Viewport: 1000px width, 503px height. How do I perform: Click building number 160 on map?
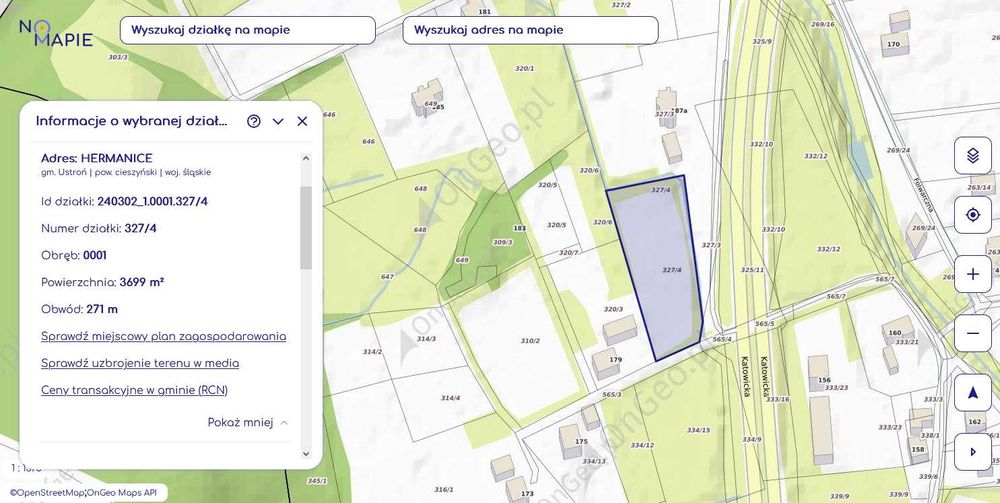point(895,333)
